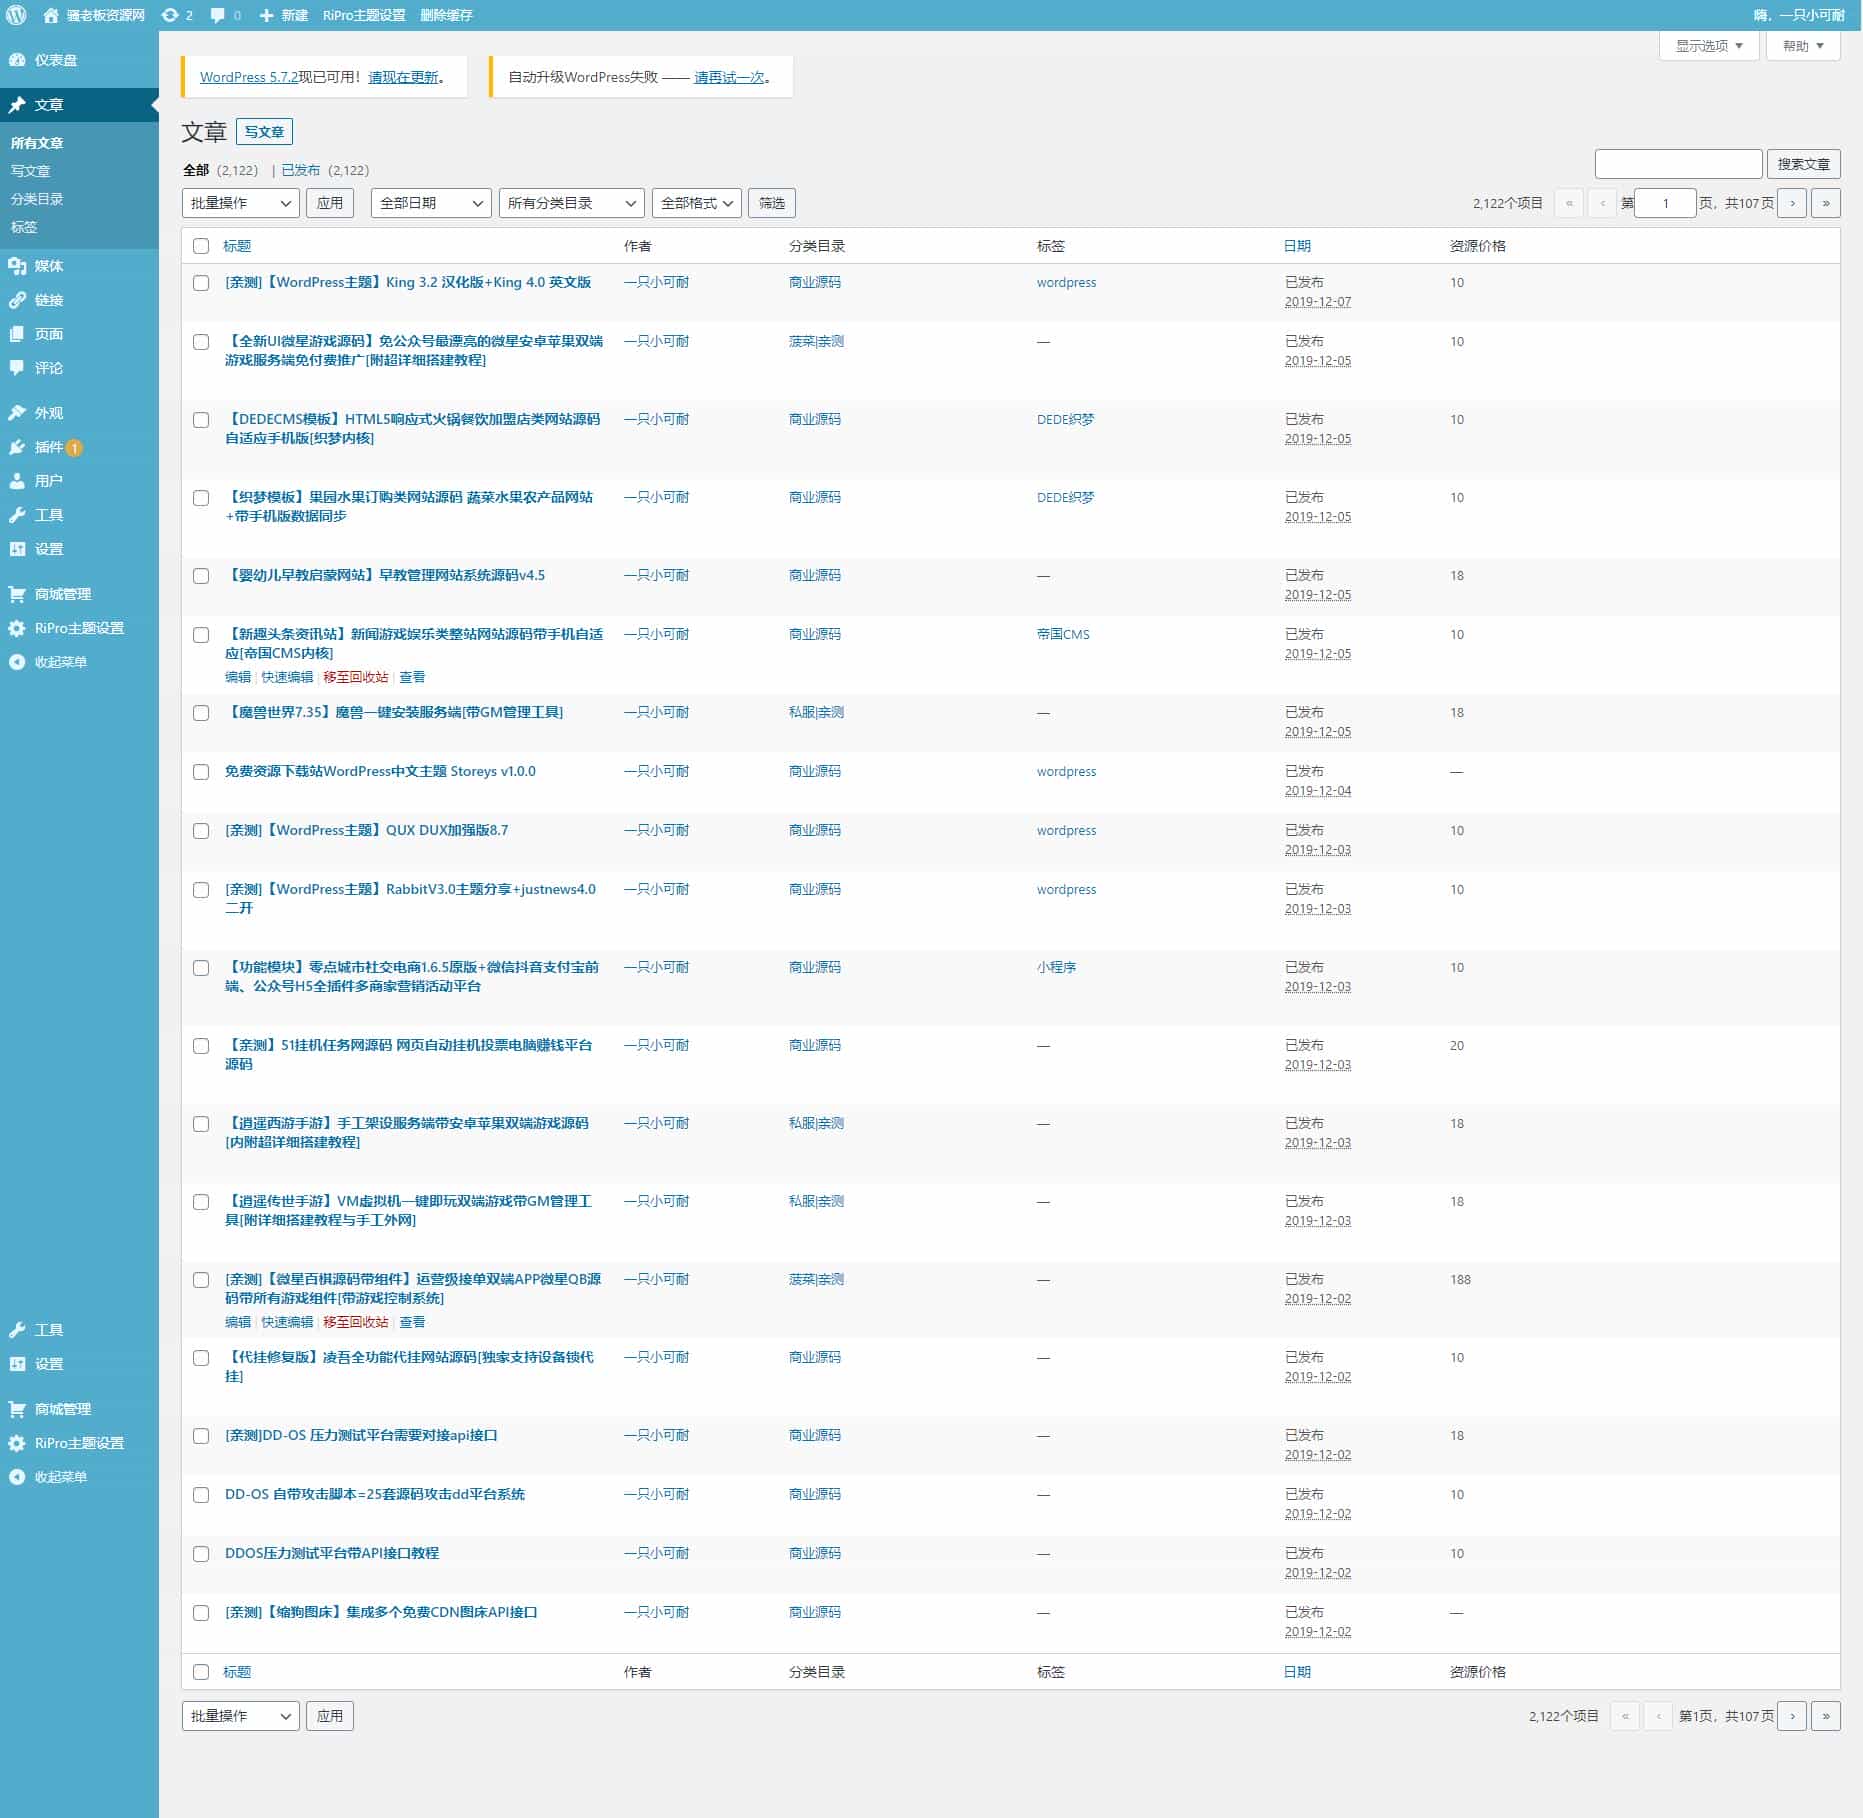Click the Appearance (外观) brush icon
Screen dimensions: 1863x1818
click(17, 413)
